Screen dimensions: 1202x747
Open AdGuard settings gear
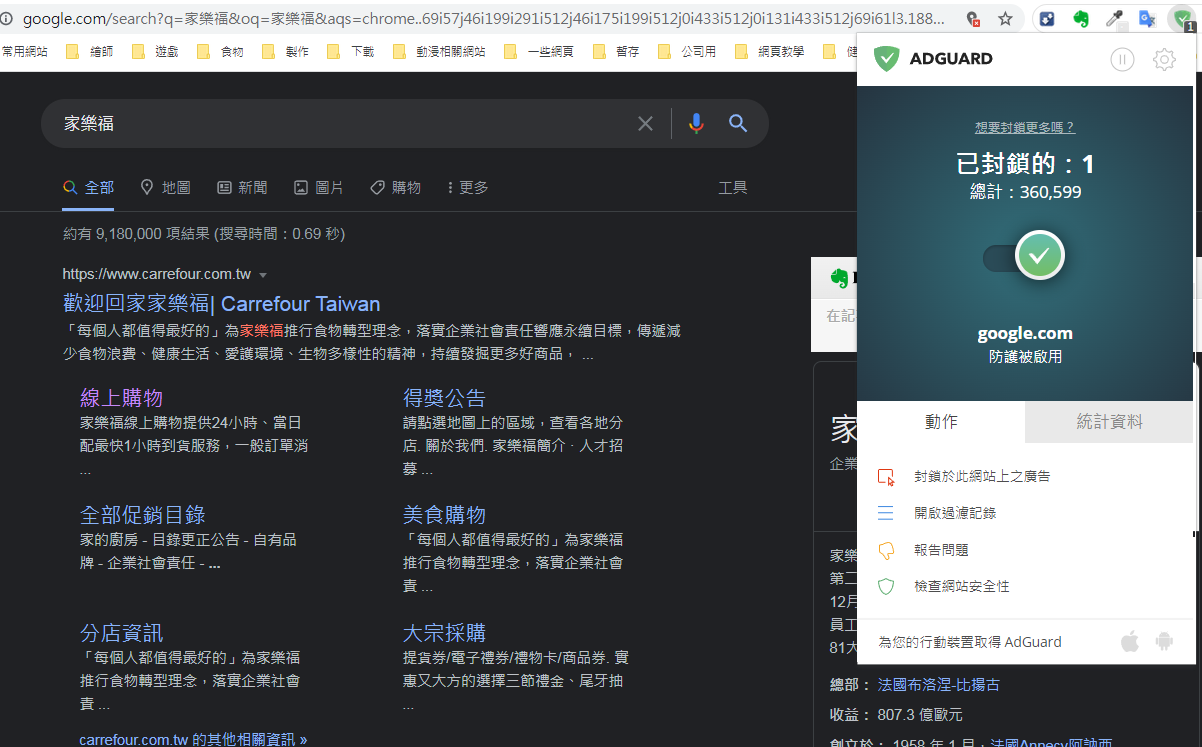1164,60
